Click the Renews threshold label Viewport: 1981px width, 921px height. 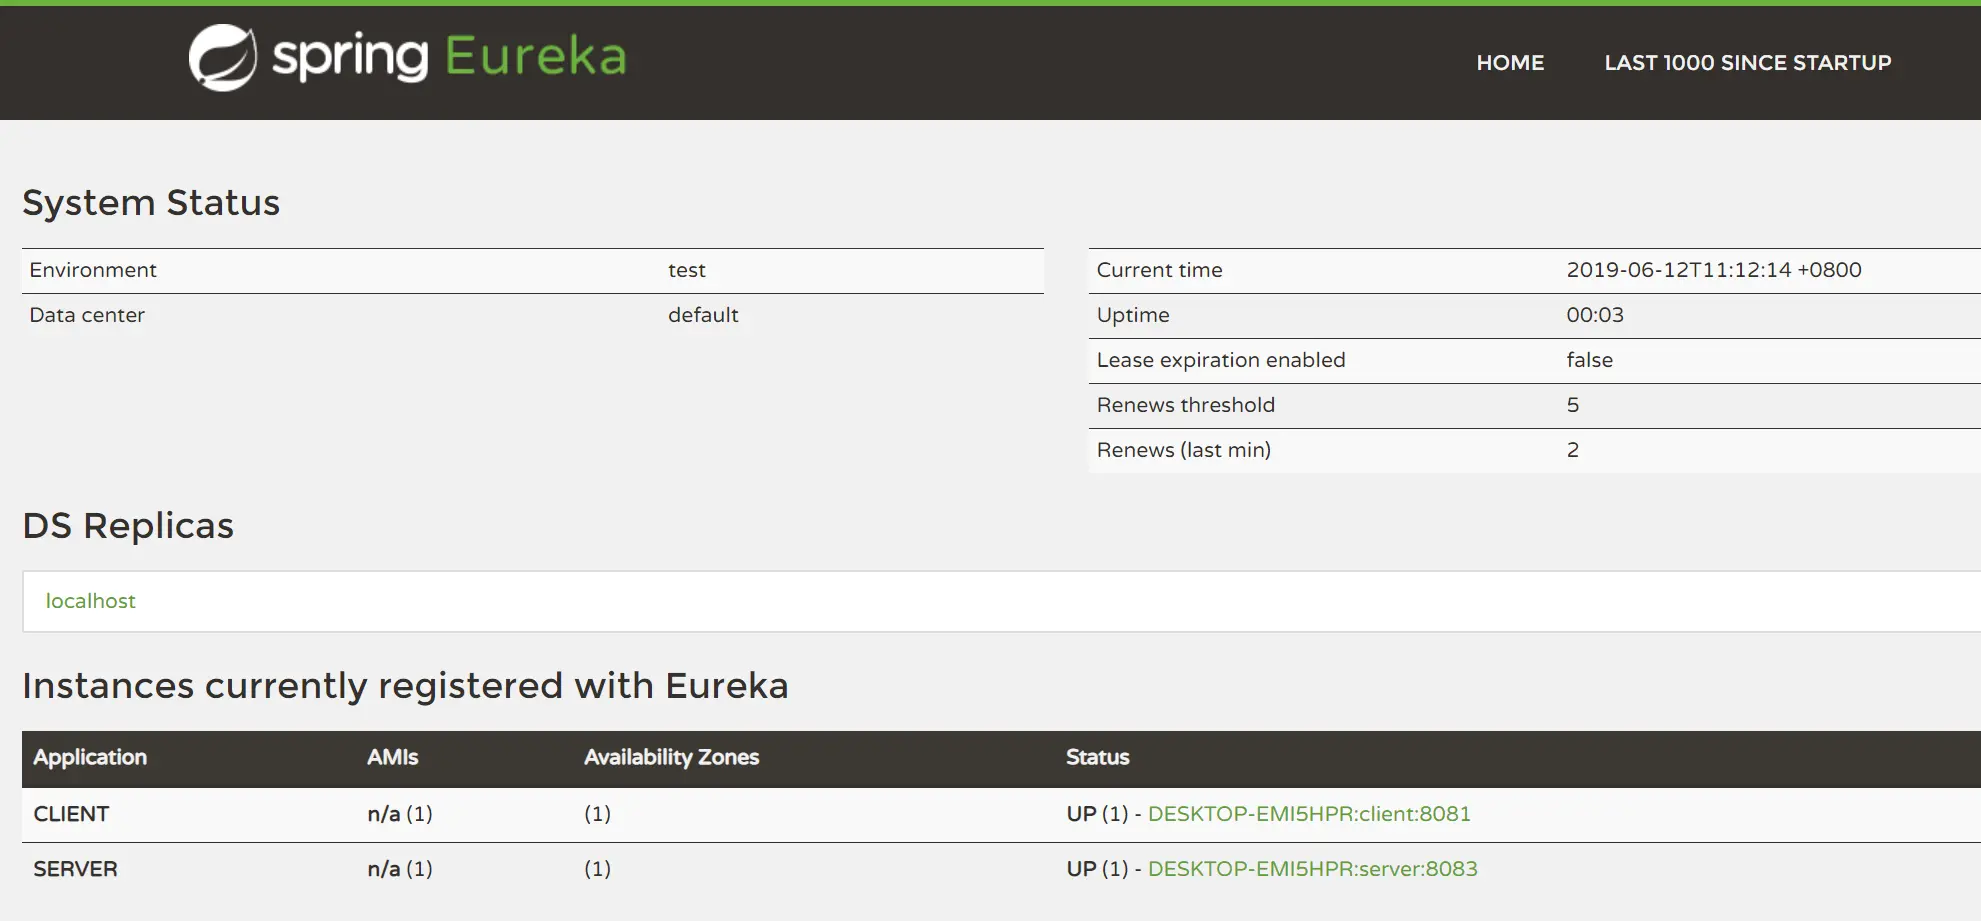(x=1186, y=405)
